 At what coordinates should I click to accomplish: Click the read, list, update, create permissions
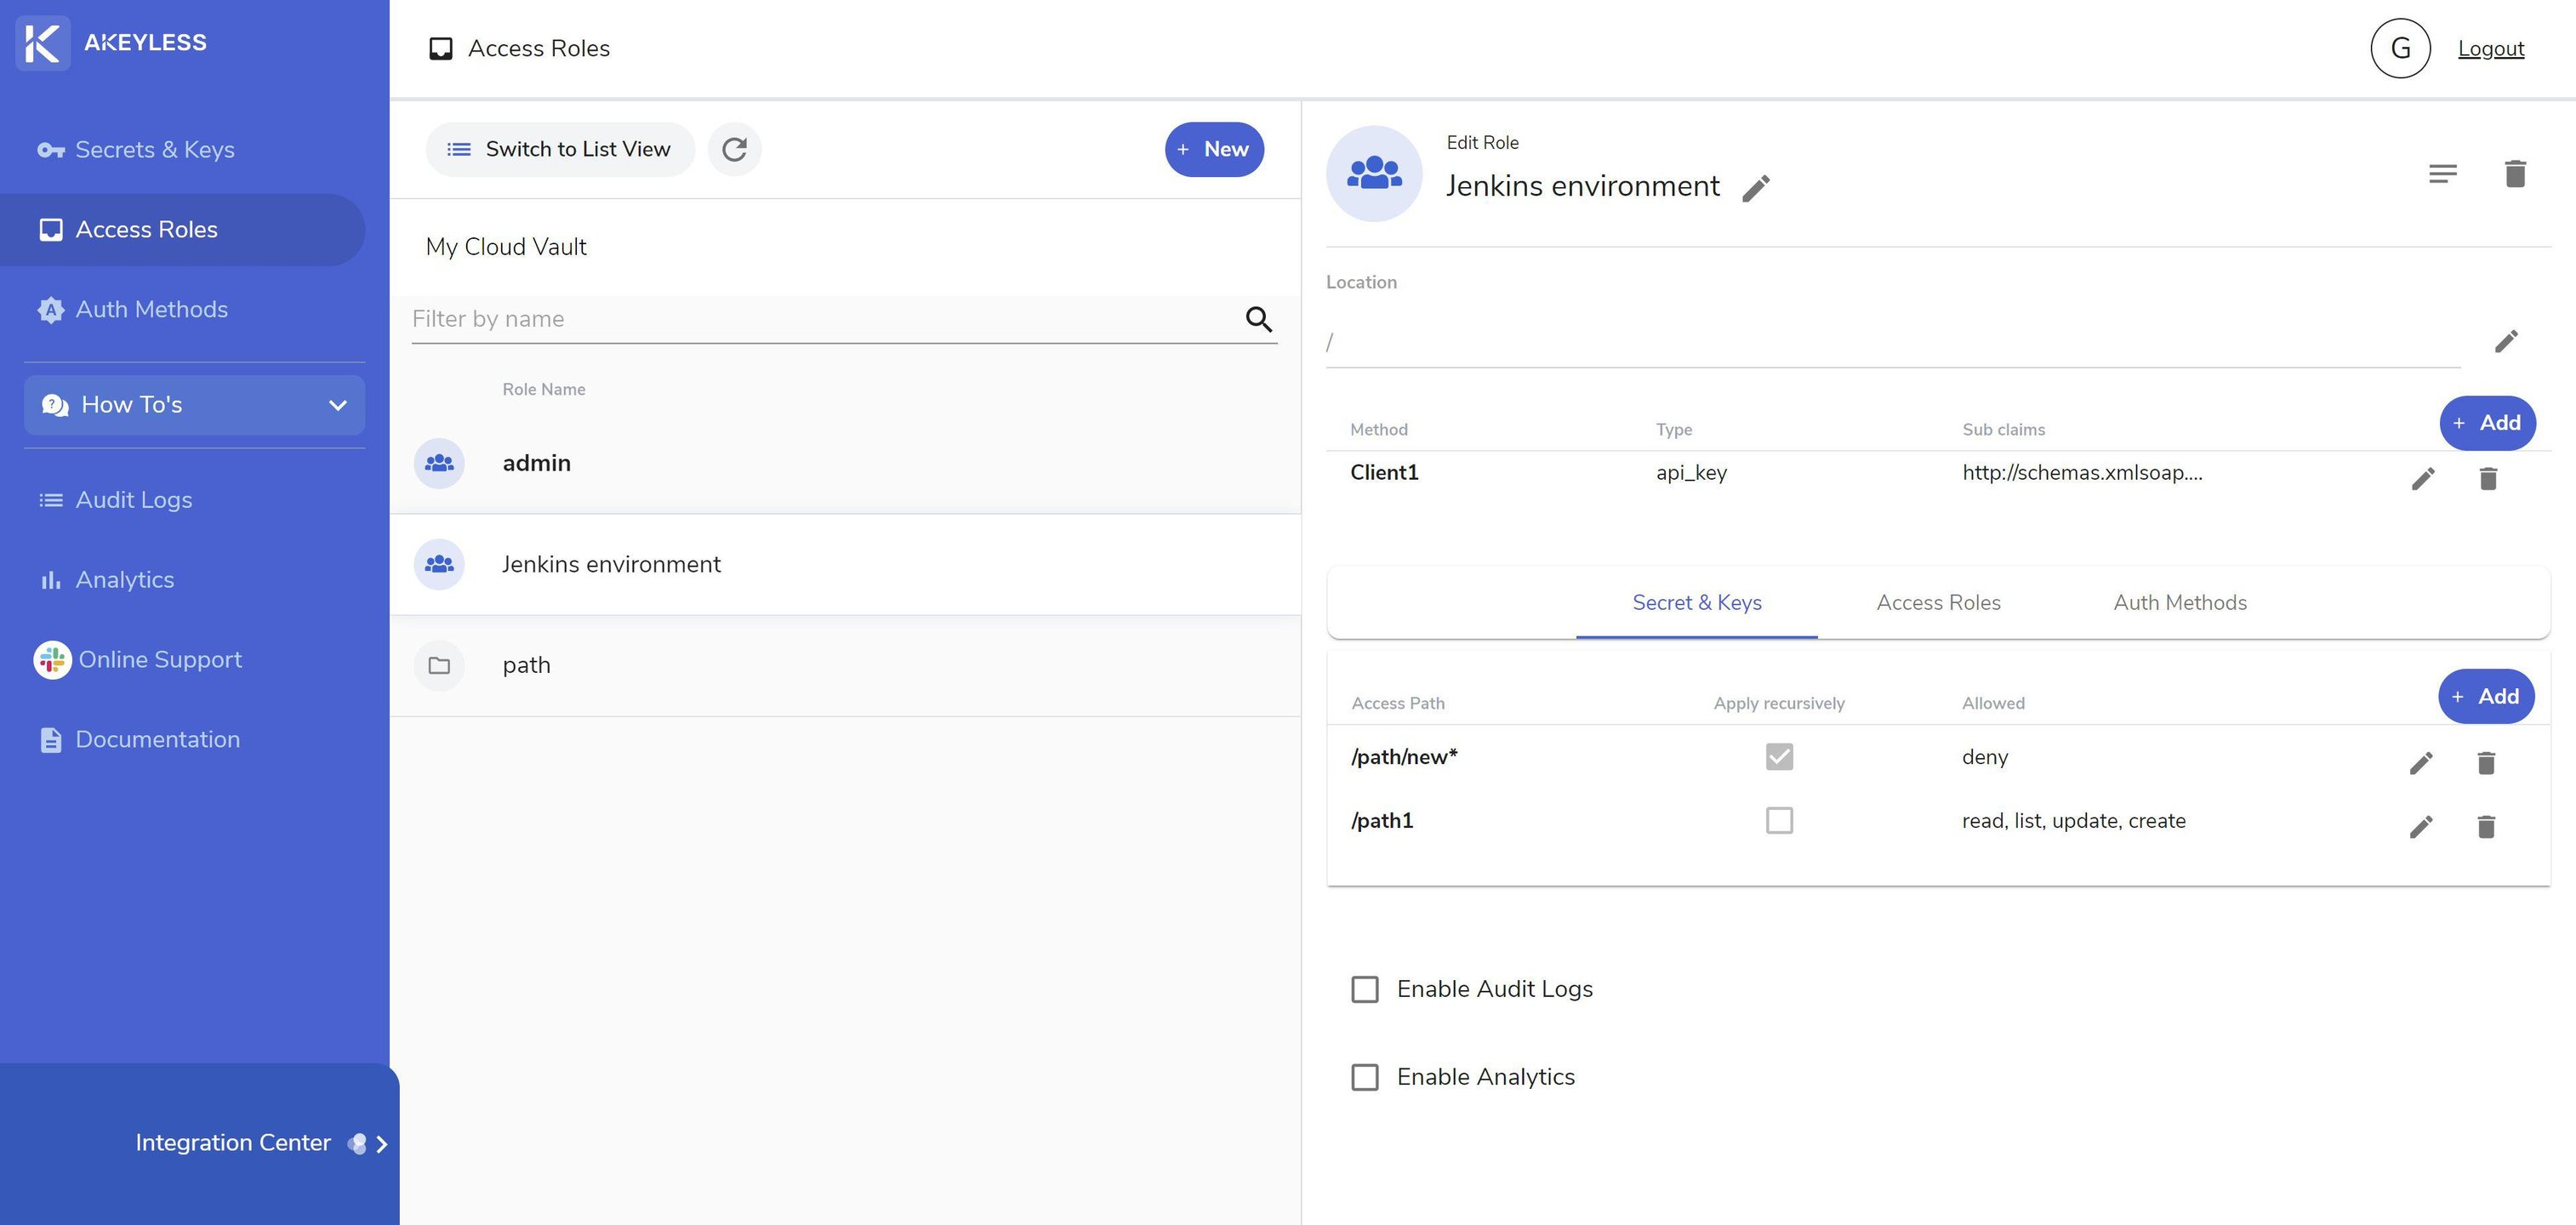point(2074,821)
